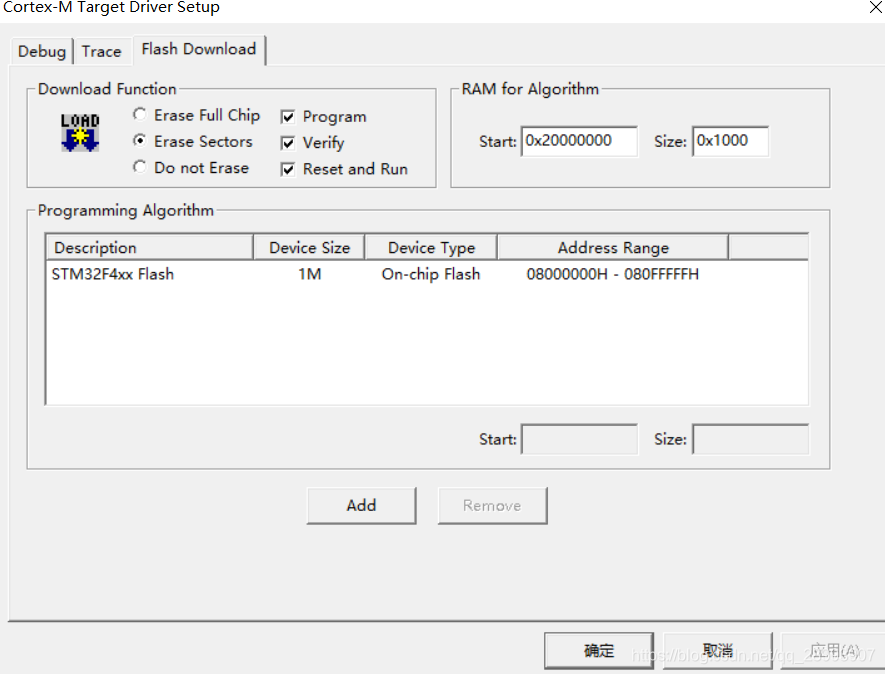The width and height of the screenshot is (885, 674).
Task: Edit RAM for Algorithm Size field
Action: pos(730,141)
